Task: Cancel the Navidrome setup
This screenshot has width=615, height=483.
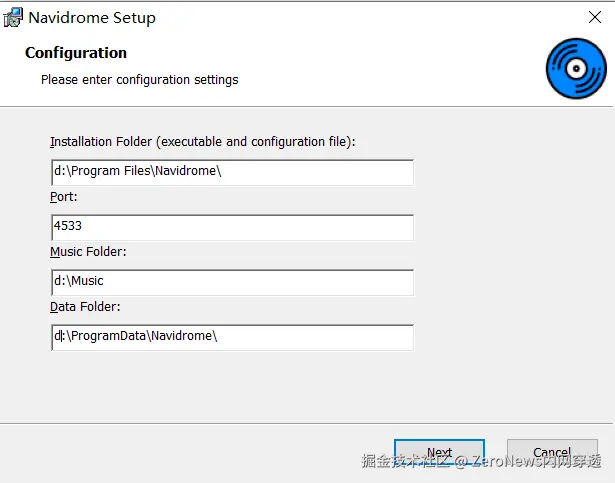Action: coord(552,452)
